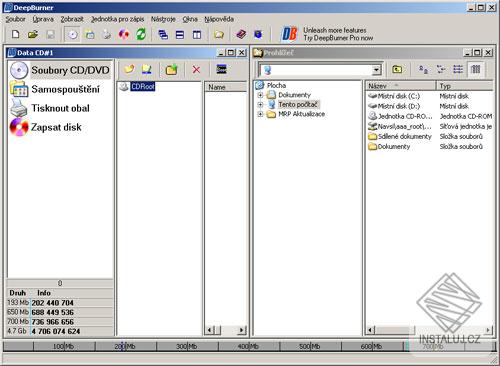The height and width of the screenshot is (366, 500).
Task: Switch browser to small icons view
Action: coord(441,69)
